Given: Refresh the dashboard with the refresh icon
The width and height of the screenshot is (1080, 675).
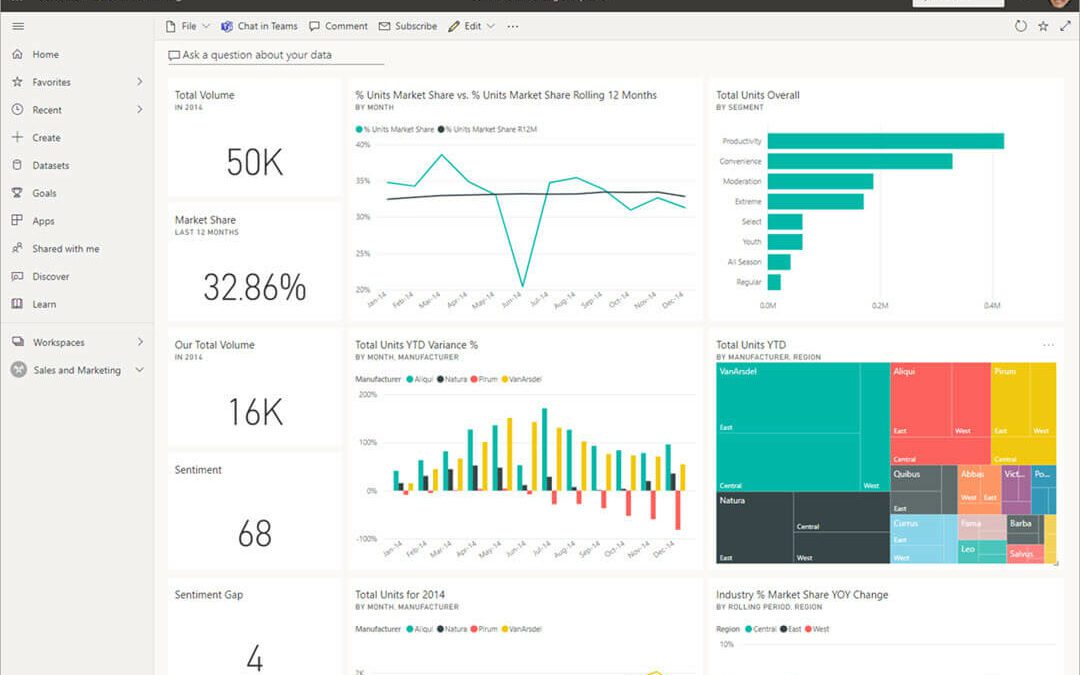Looking at the screenshot, I should tap(1020, 27).
